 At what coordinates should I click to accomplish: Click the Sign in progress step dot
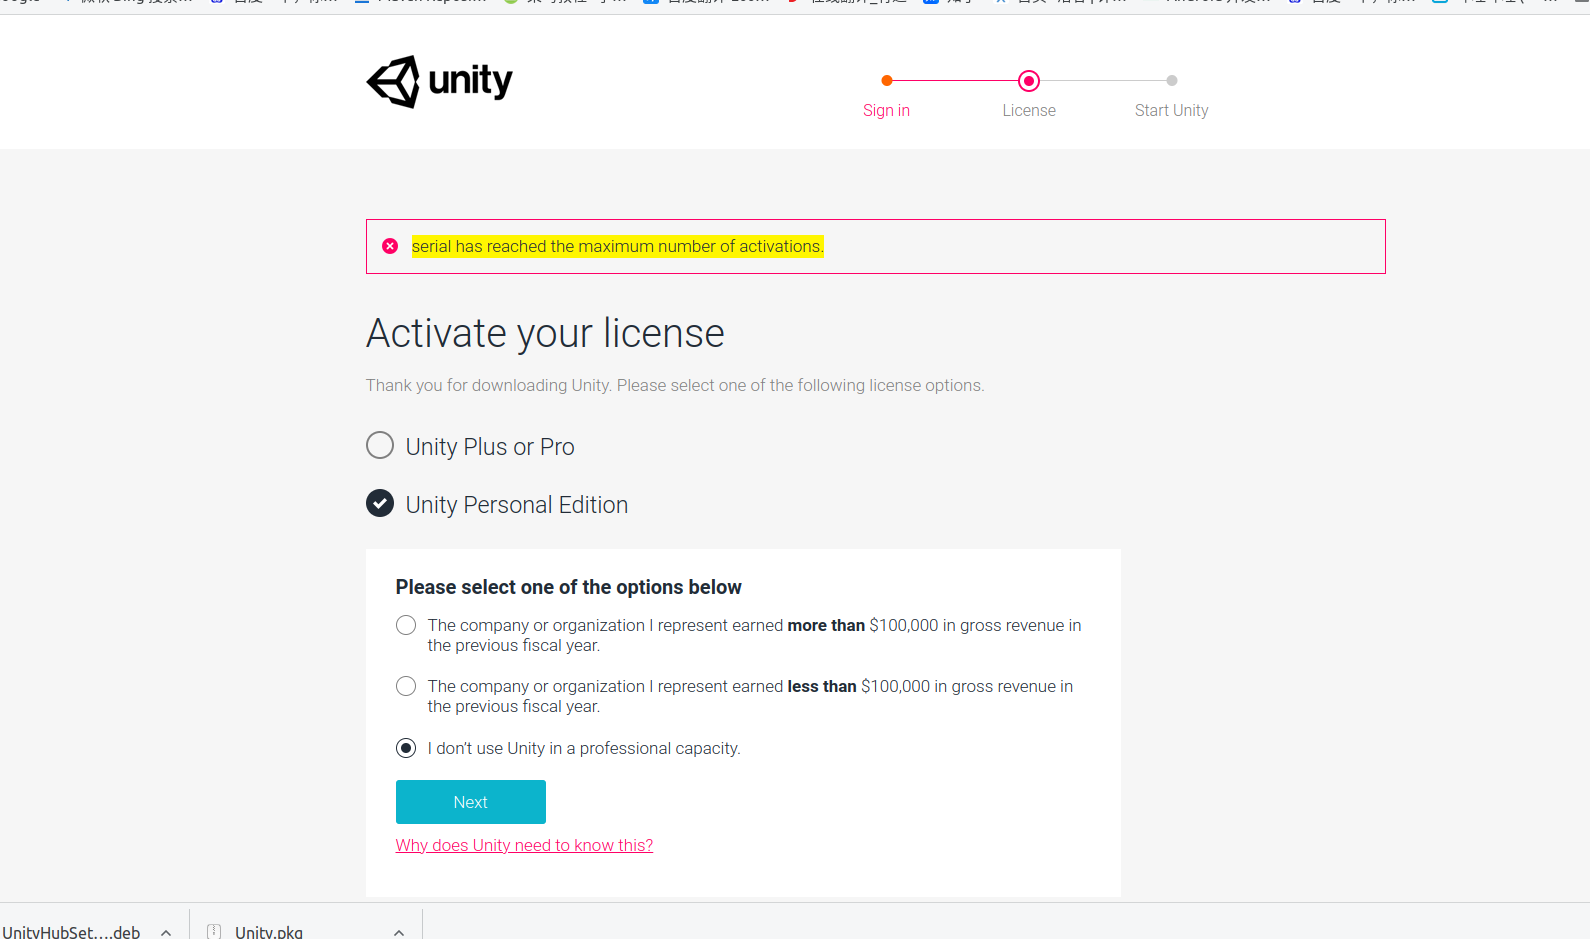pos(886,80)
